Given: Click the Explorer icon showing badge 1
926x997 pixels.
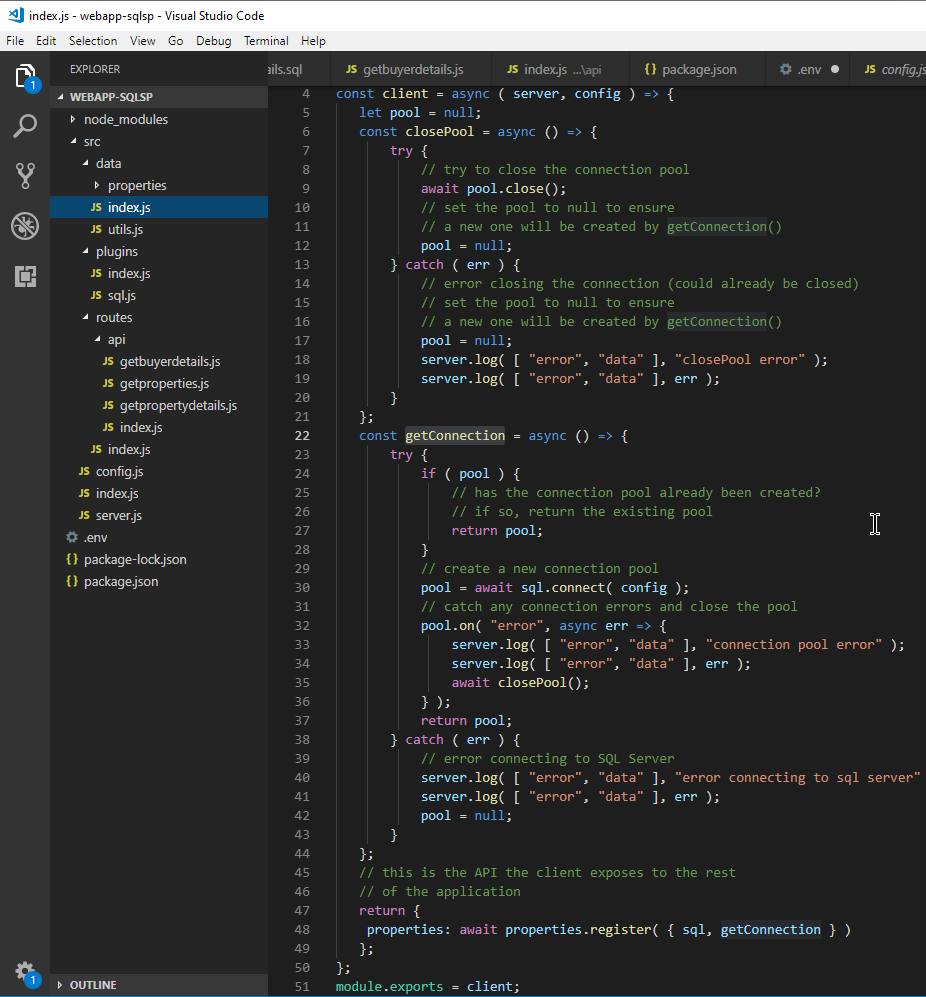Looking at the screenshot, I should 24,75.
